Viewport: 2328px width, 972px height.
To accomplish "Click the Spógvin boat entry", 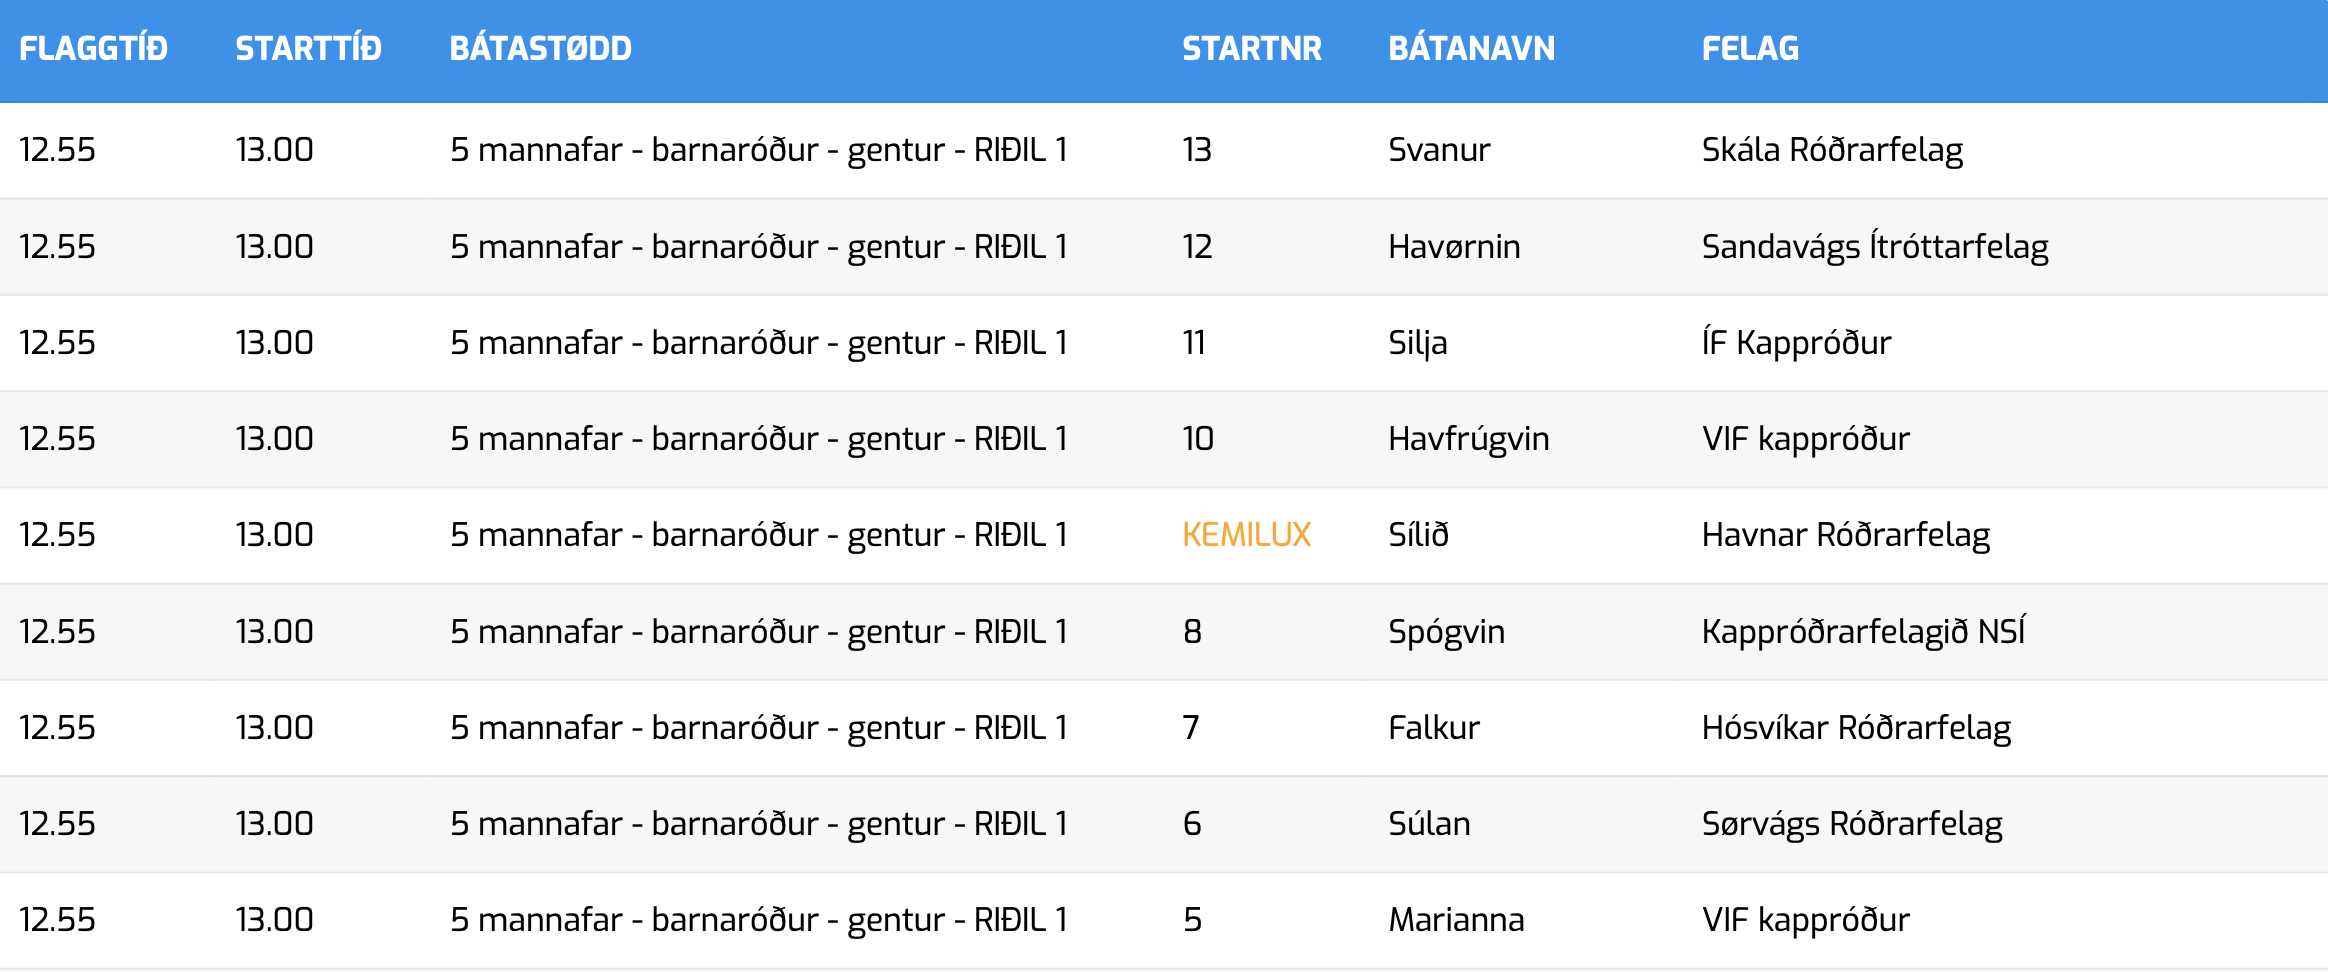I will click(1446, 632).
